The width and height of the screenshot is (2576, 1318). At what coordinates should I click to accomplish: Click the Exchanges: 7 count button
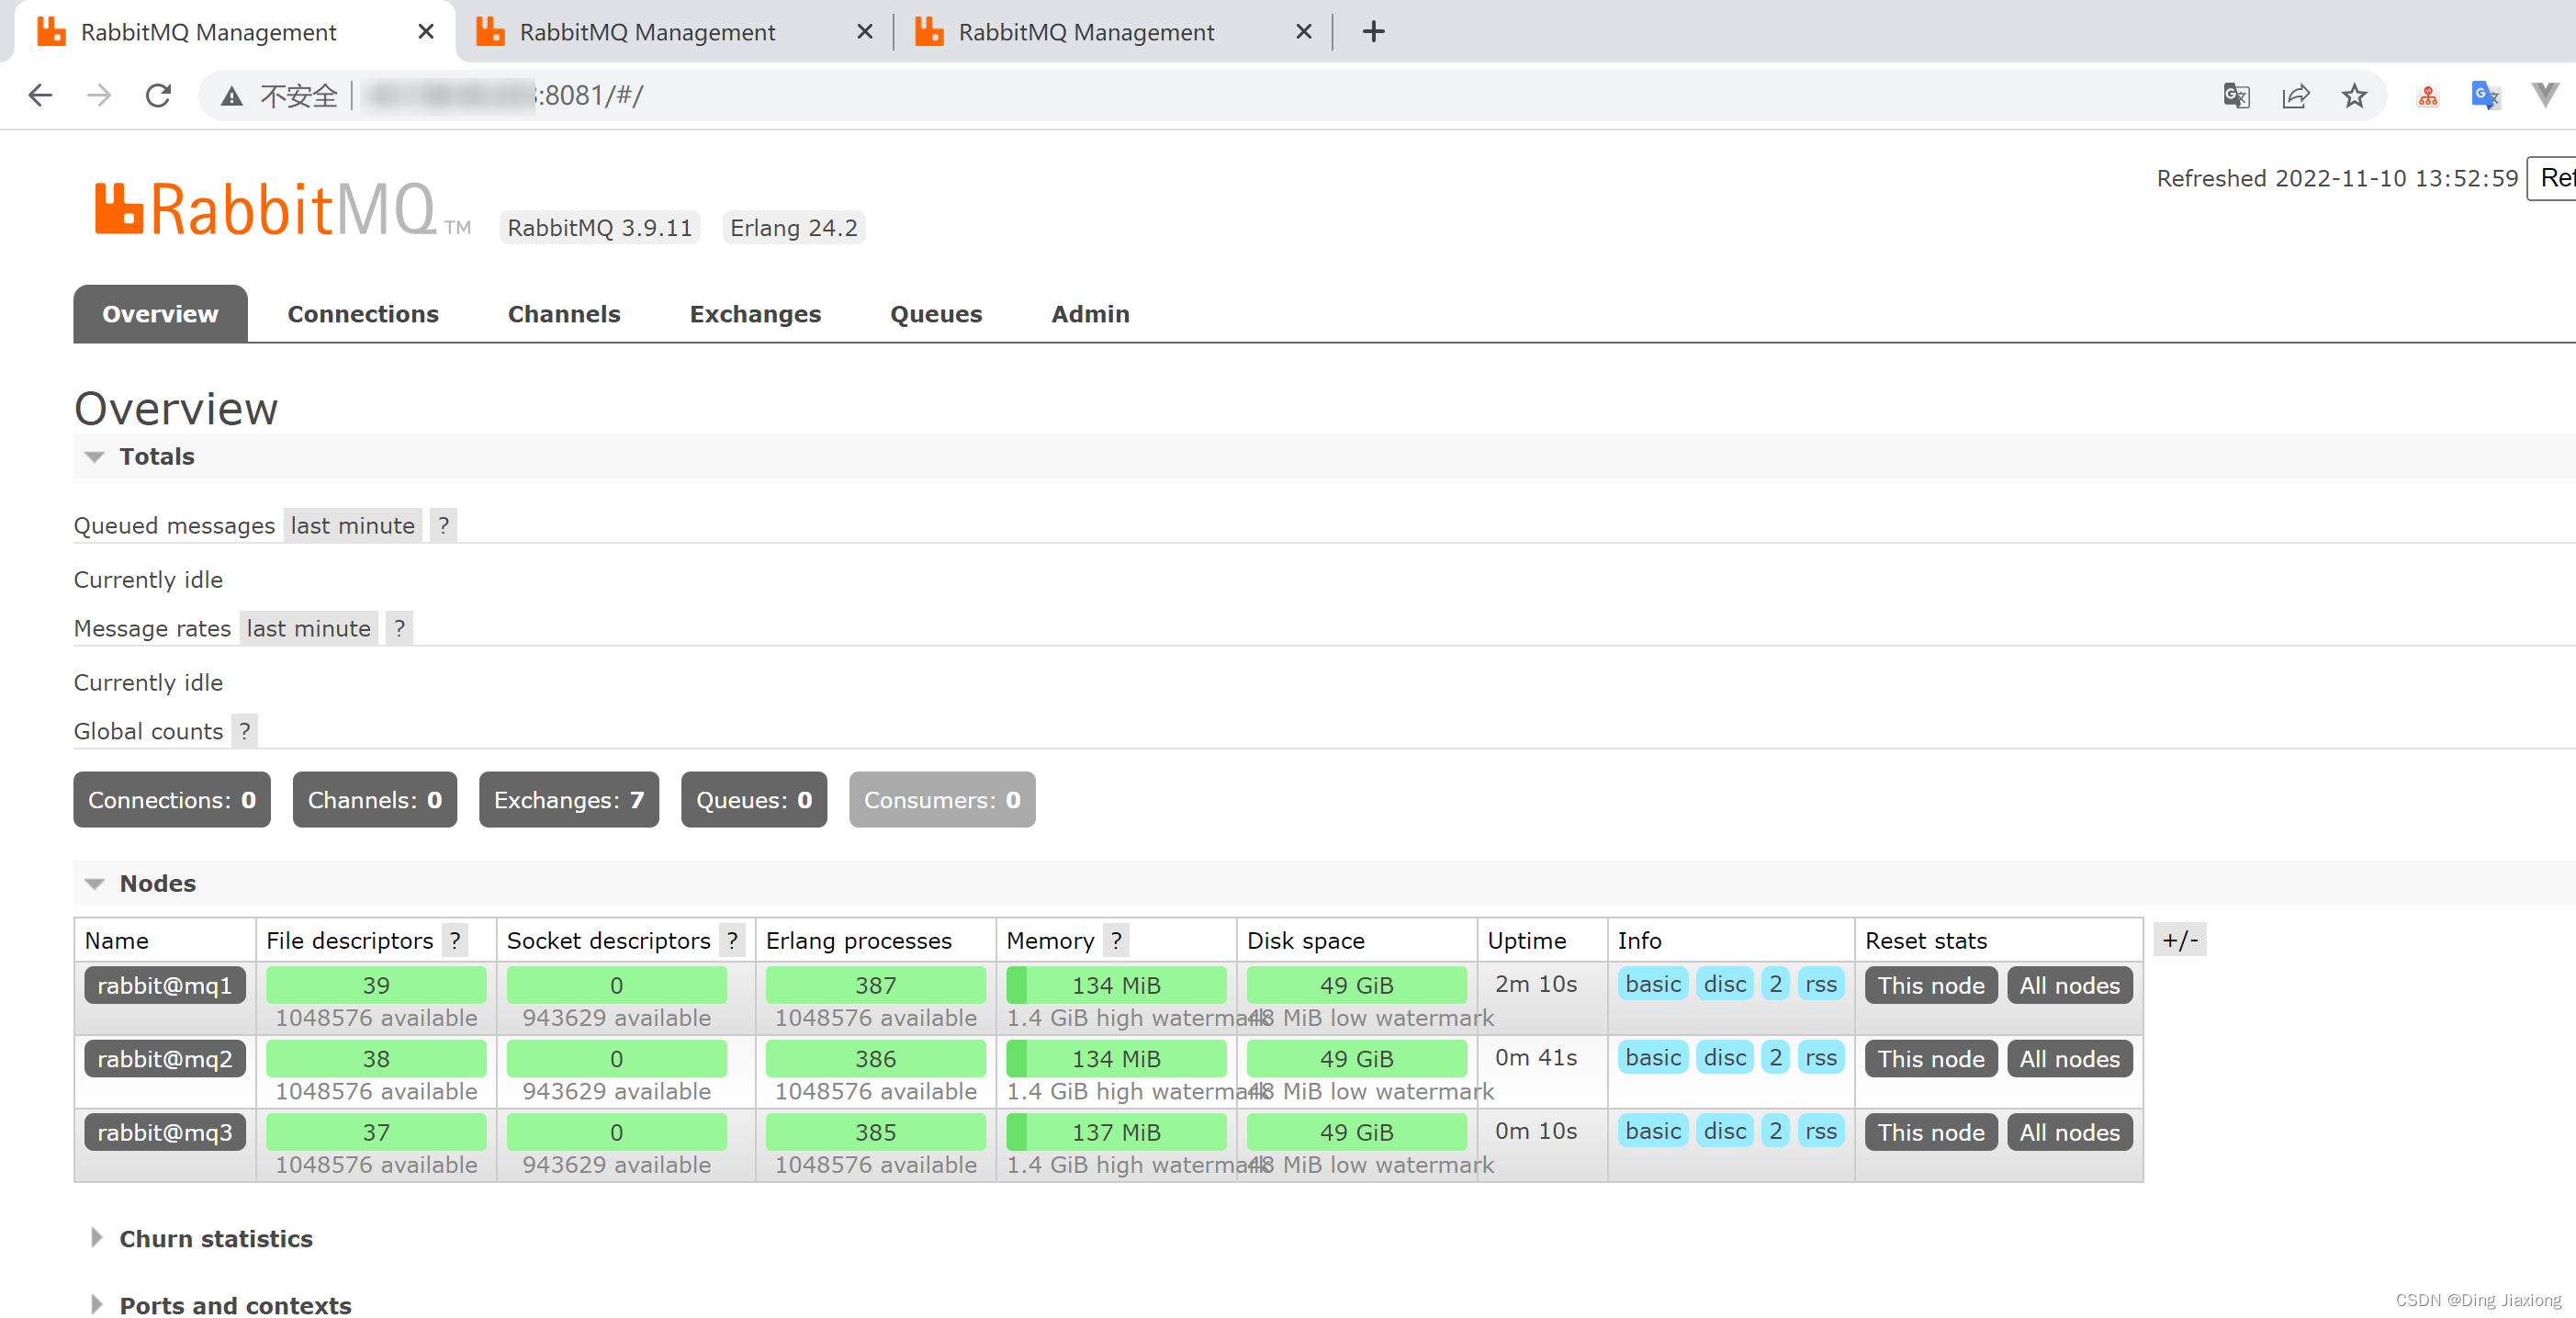569,799
